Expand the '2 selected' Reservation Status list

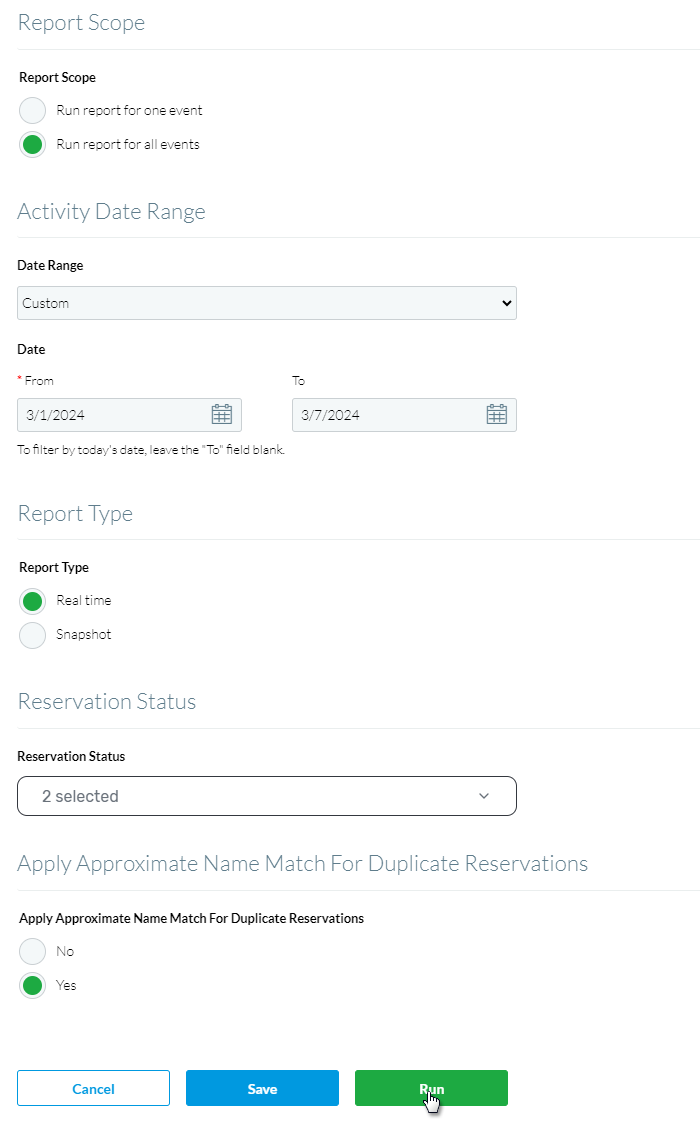(x=267, y=796)
